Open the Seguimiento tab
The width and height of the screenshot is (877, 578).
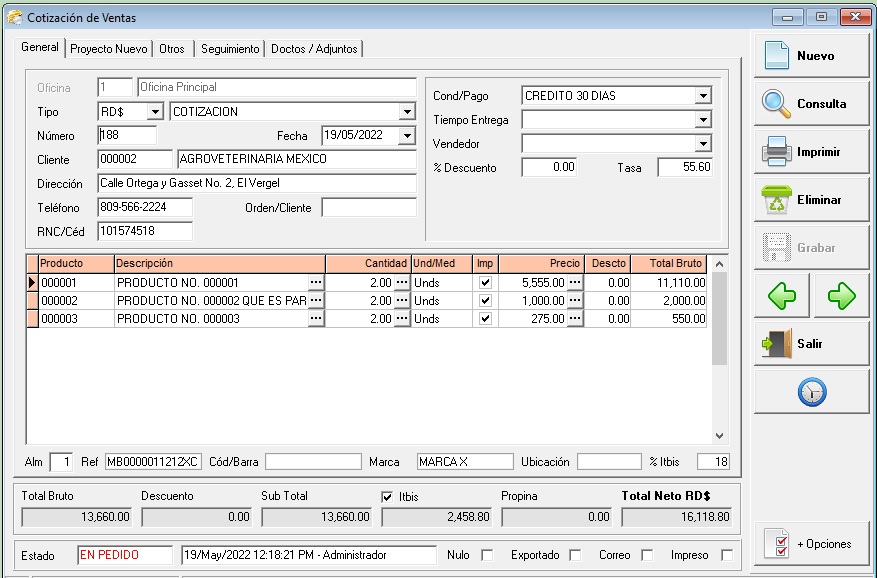tap(229, 49)
